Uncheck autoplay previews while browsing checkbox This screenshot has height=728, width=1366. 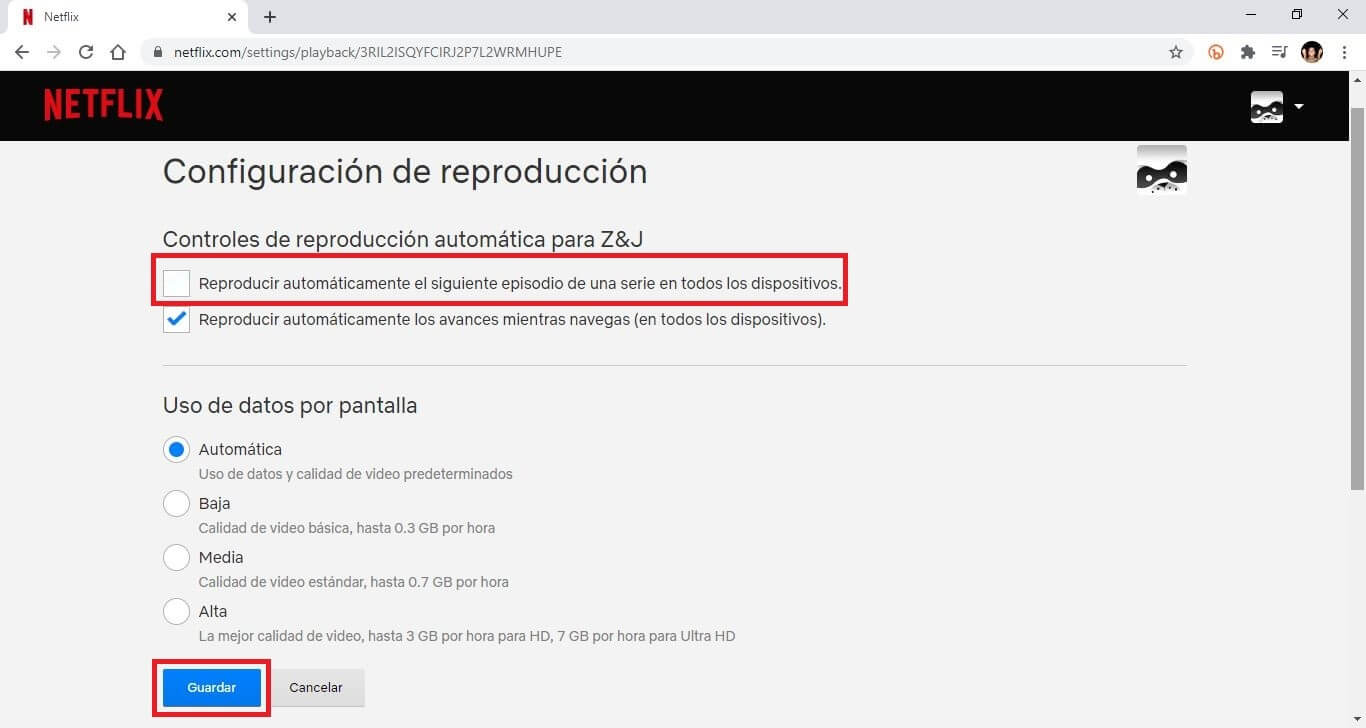pyautogui.click(x=176, y=320)
